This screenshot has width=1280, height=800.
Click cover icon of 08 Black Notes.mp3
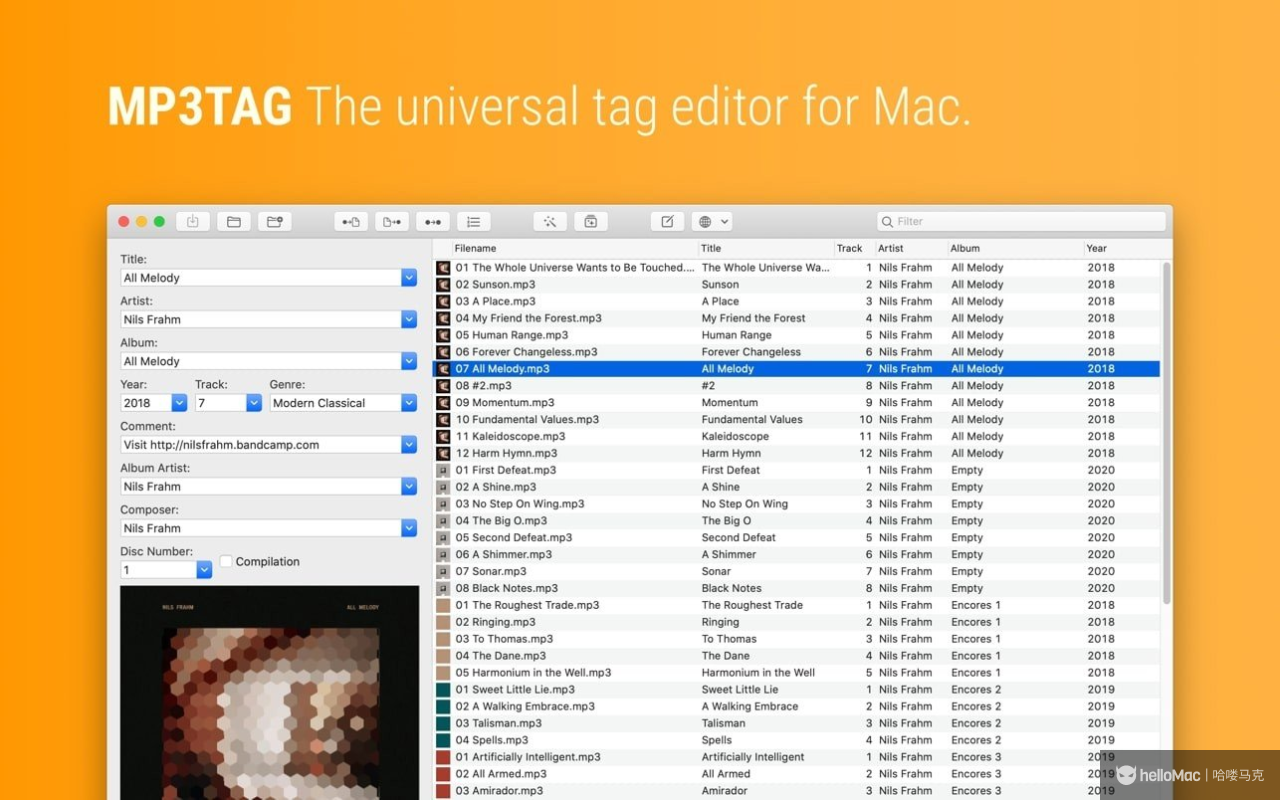click(443, 588)
